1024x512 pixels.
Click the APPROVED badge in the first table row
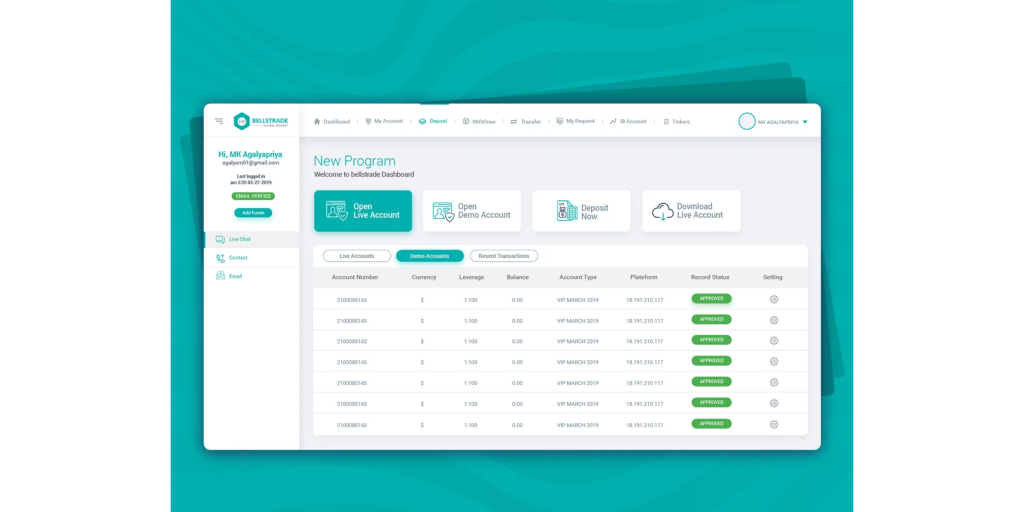[711, 298]
